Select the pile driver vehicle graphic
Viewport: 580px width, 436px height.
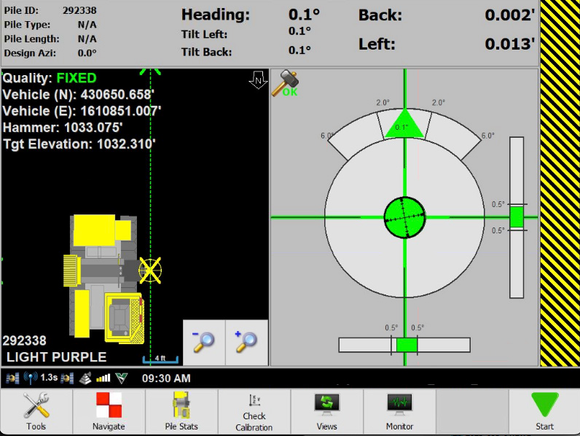point(104,278)
